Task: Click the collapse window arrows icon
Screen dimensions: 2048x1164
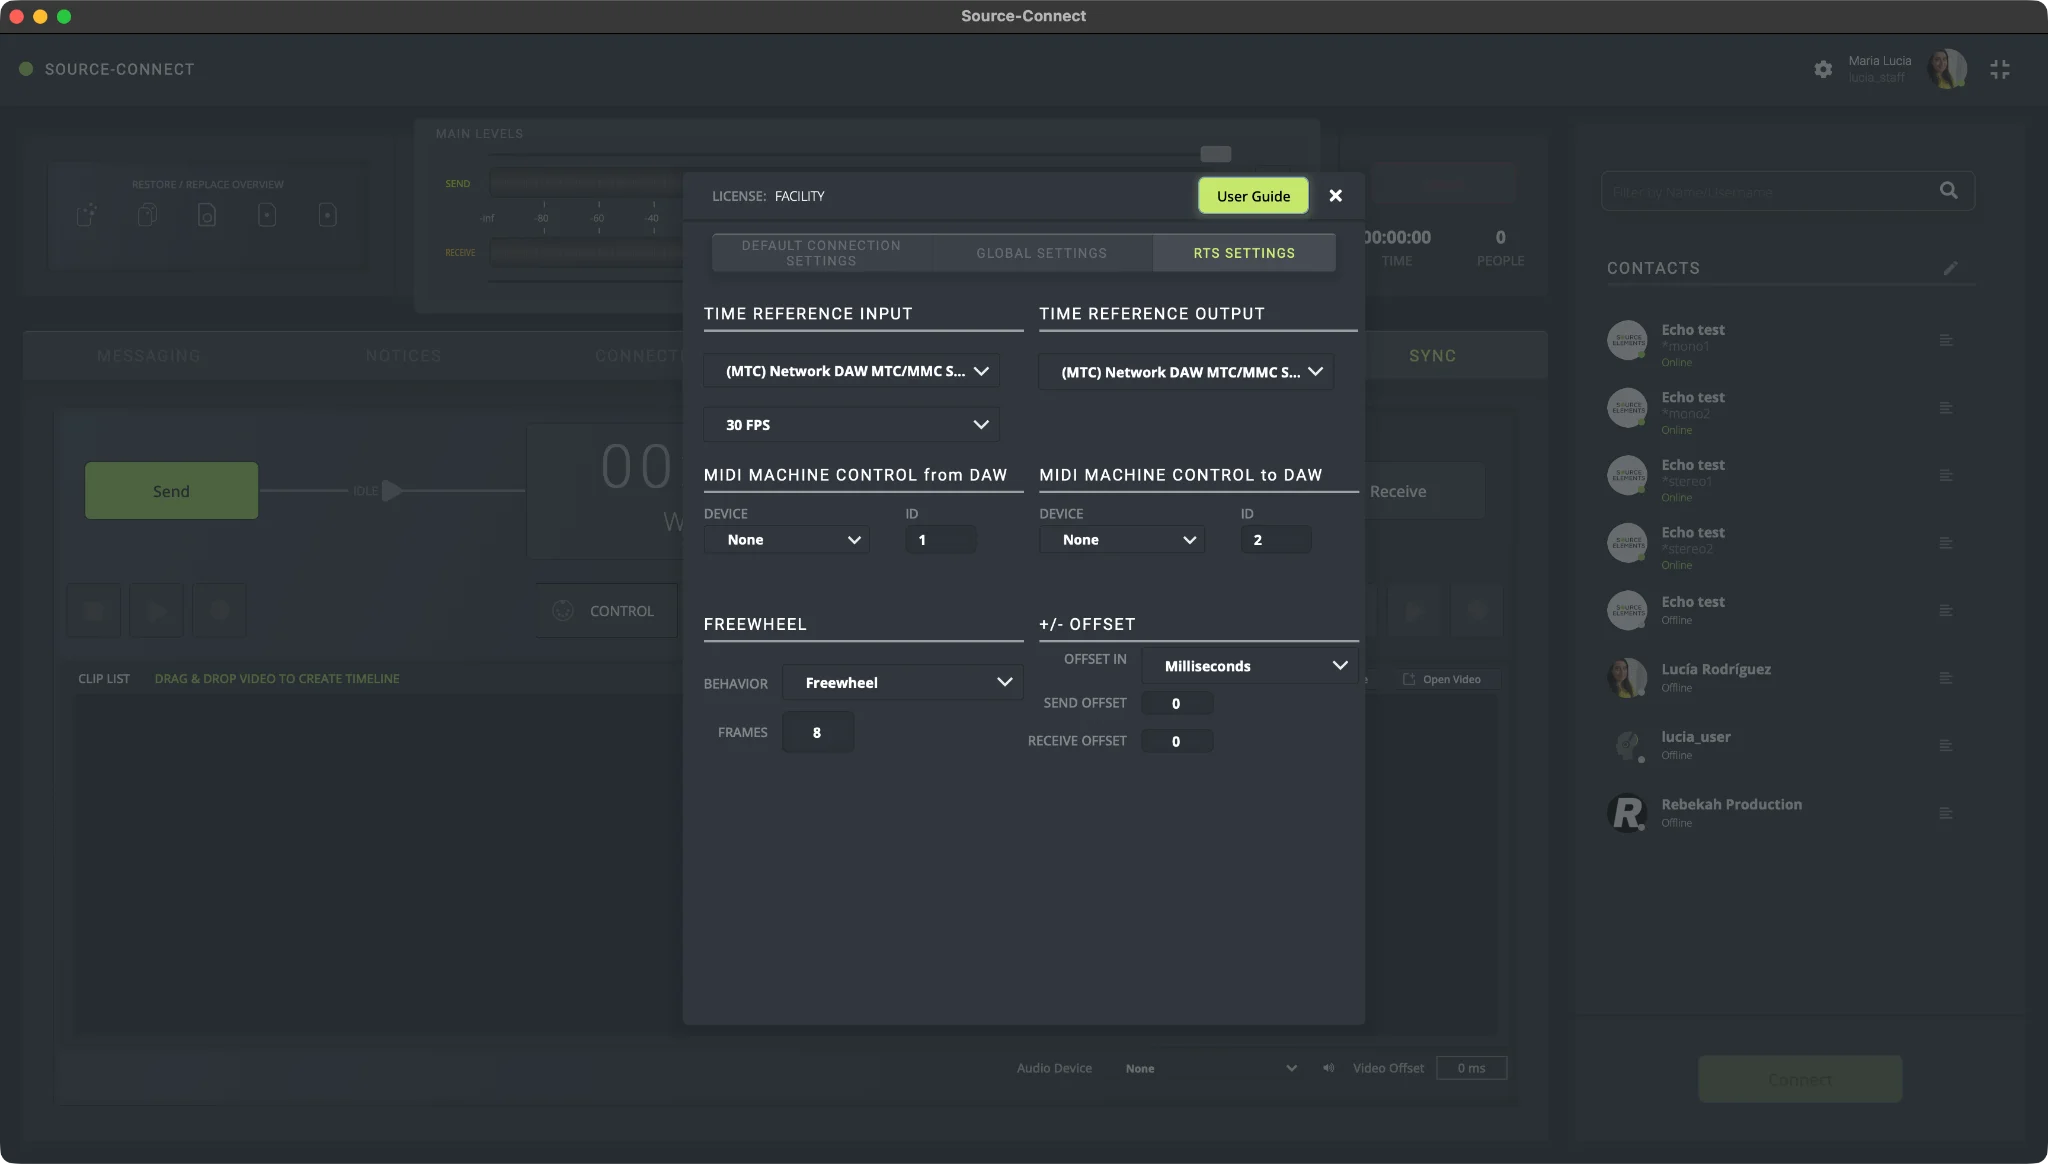Action: click(x=1999, y=69)
